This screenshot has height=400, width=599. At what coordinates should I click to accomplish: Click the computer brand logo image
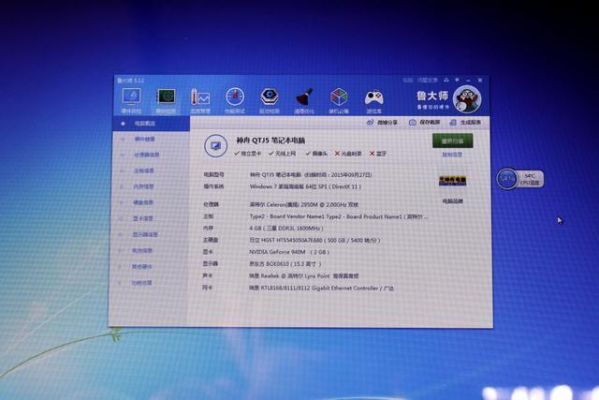coord(452,181)
